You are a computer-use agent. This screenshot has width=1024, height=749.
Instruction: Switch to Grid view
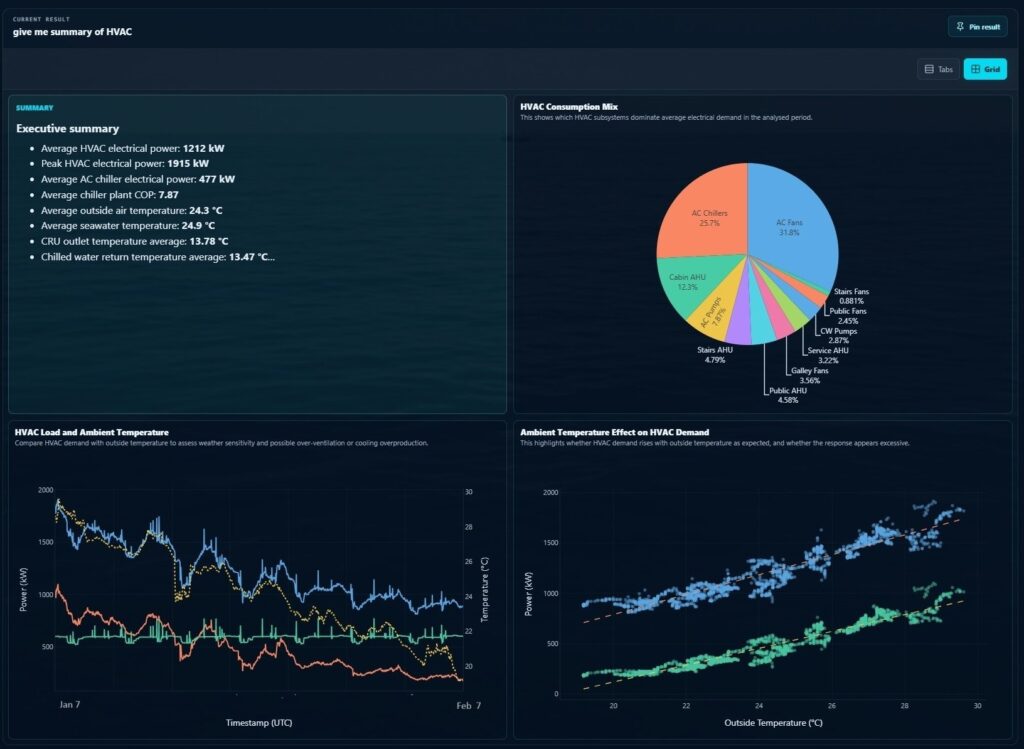pyautogui.click(x=985, y=69)
